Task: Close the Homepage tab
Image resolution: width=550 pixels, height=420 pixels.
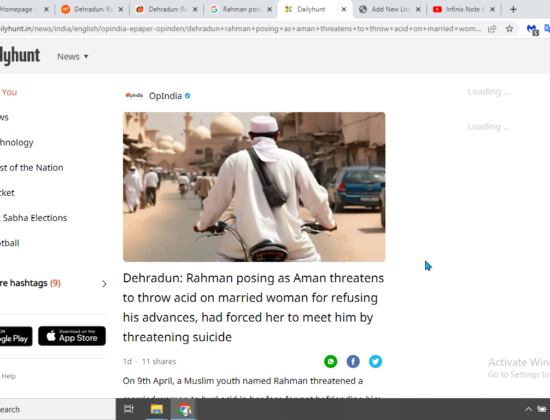Action: point(46,9)
